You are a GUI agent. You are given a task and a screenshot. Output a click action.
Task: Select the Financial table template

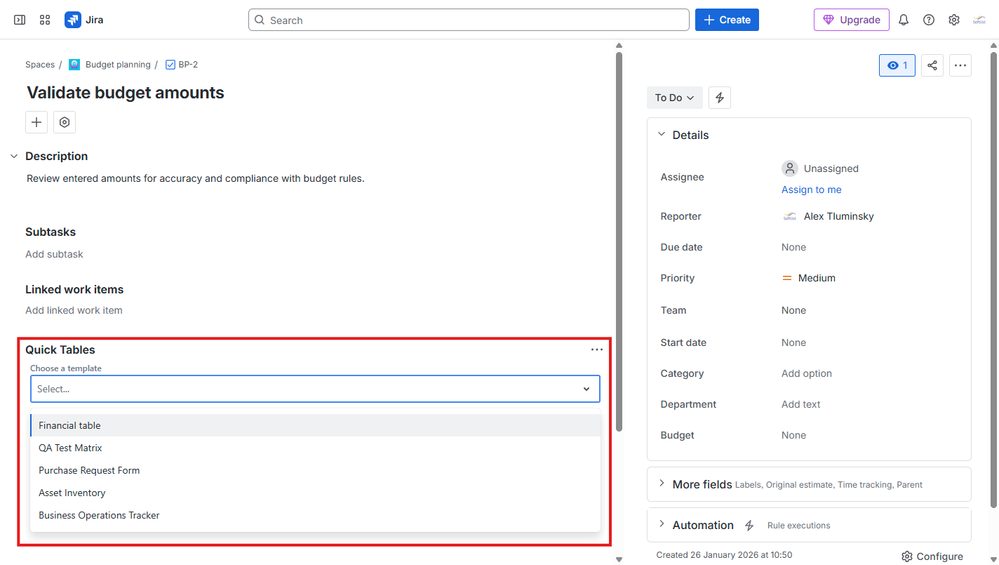tap(315, 425)
